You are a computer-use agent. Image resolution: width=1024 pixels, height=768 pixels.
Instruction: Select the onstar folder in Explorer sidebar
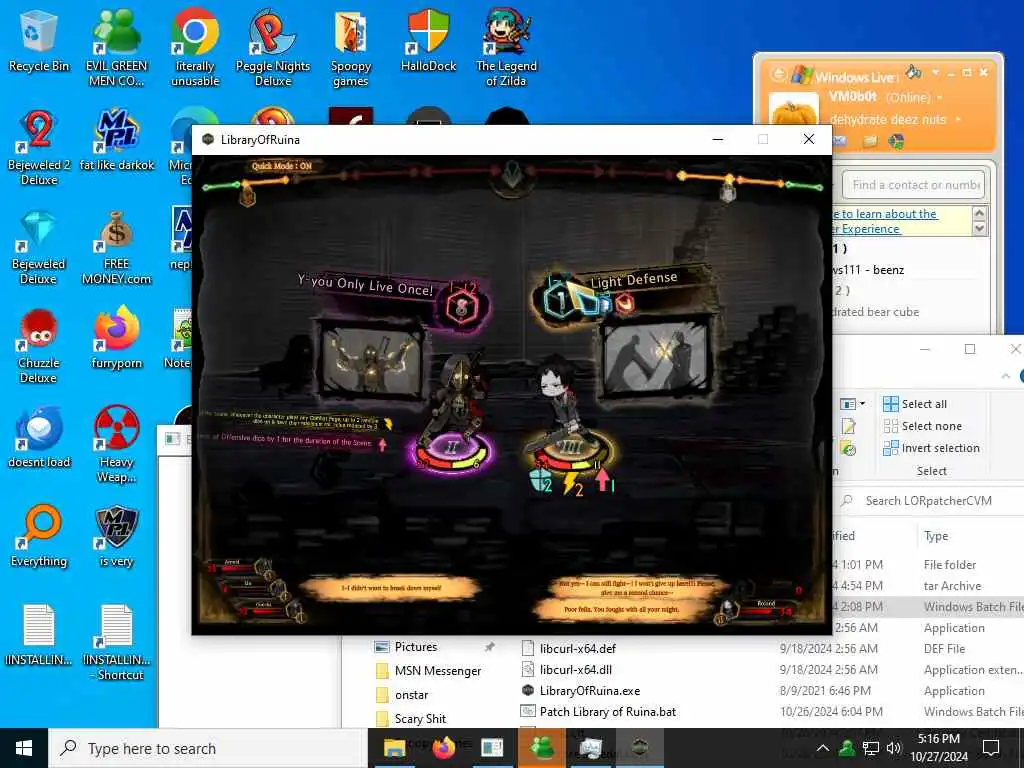(x=402, y=695)
